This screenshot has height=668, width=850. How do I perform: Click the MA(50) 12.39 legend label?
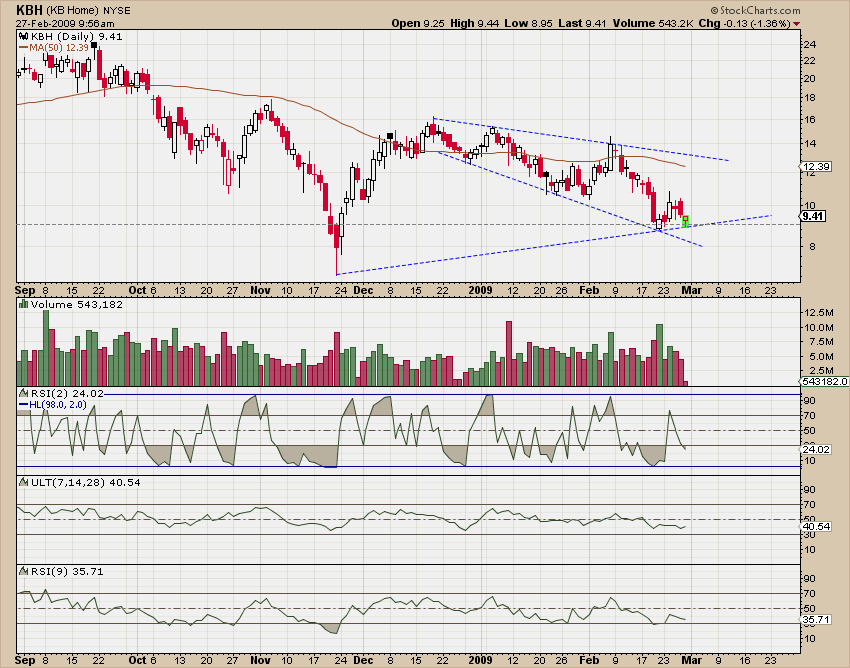point(59,48)
